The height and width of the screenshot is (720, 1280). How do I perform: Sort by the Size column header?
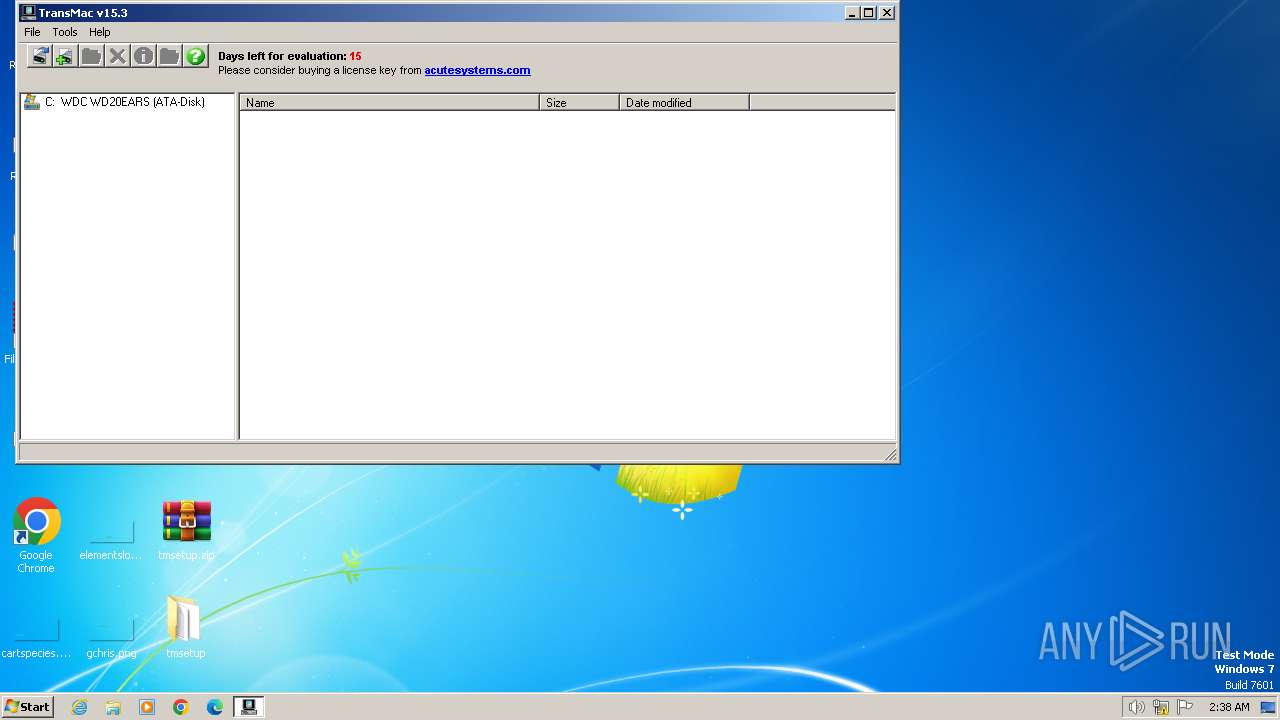pyautogui.click(x=579, y=102)
